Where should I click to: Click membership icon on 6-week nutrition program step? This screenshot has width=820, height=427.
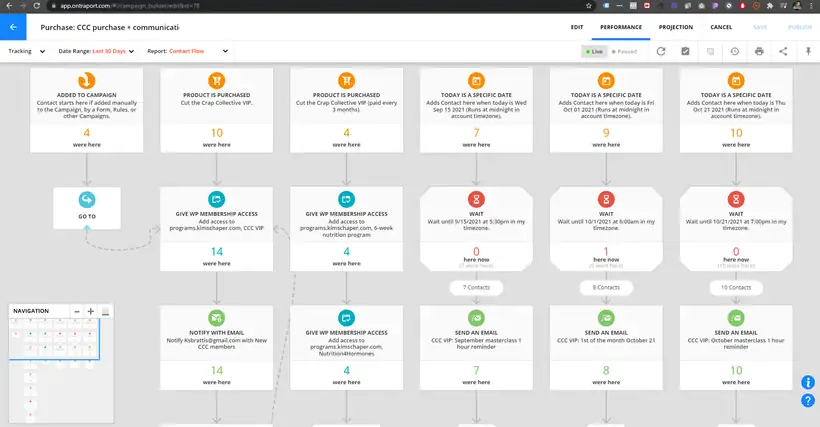346,199
